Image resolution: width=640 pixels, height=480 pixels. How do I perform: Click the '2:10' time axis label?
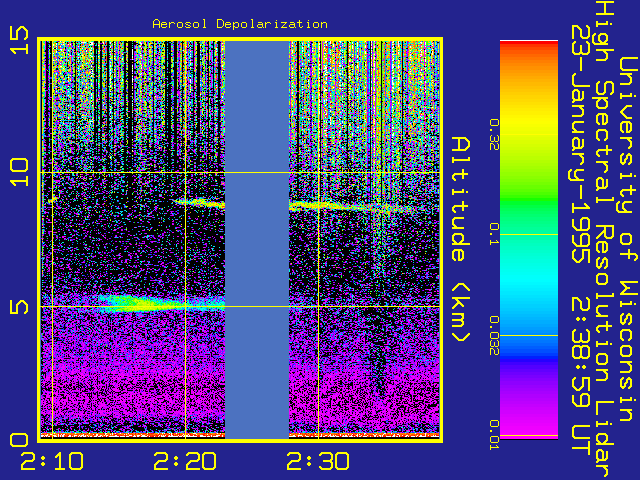coord(52,462)
